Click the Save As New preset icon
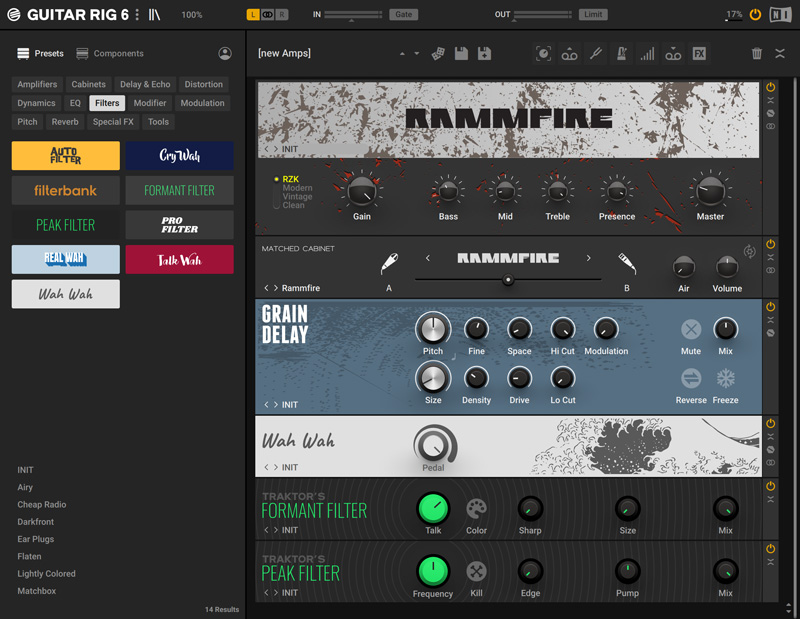This screenshot has width=800, height=619. click(x=484, y=54)
